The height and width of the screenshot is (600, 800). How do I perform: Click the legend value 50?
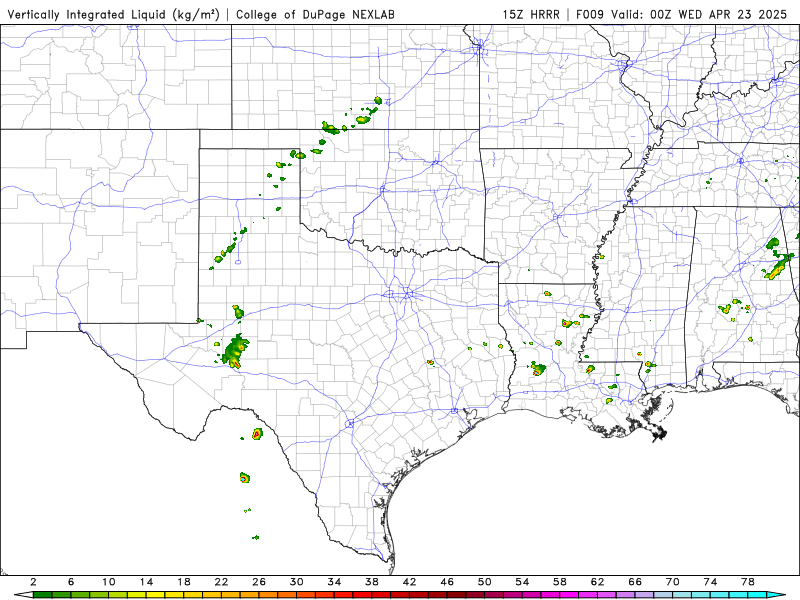[x=485, y=582]
